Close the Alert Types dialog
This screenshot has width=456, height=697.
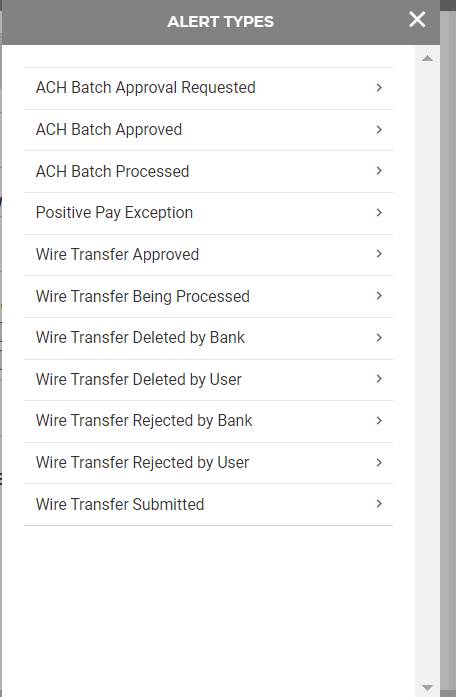(x=417, y=20)
